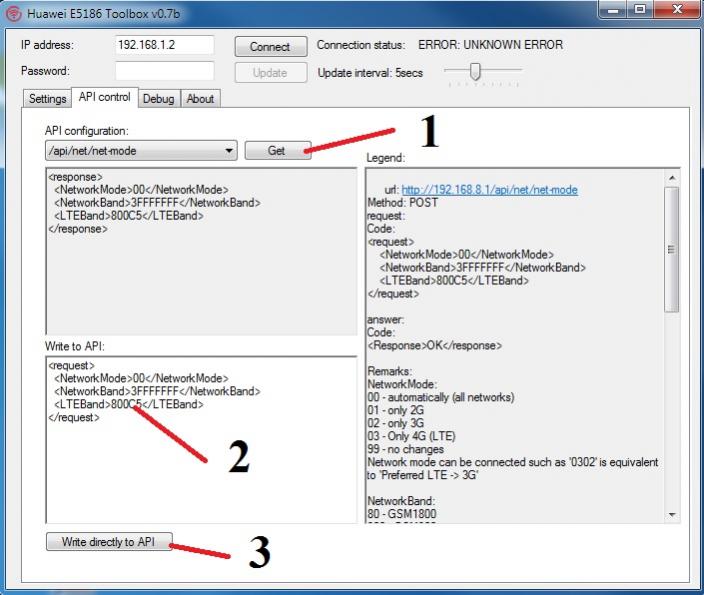Click the Huawei Toolbox app icon in title bar
This screenshot has width=704, height=595.
[x=14, y=13]
